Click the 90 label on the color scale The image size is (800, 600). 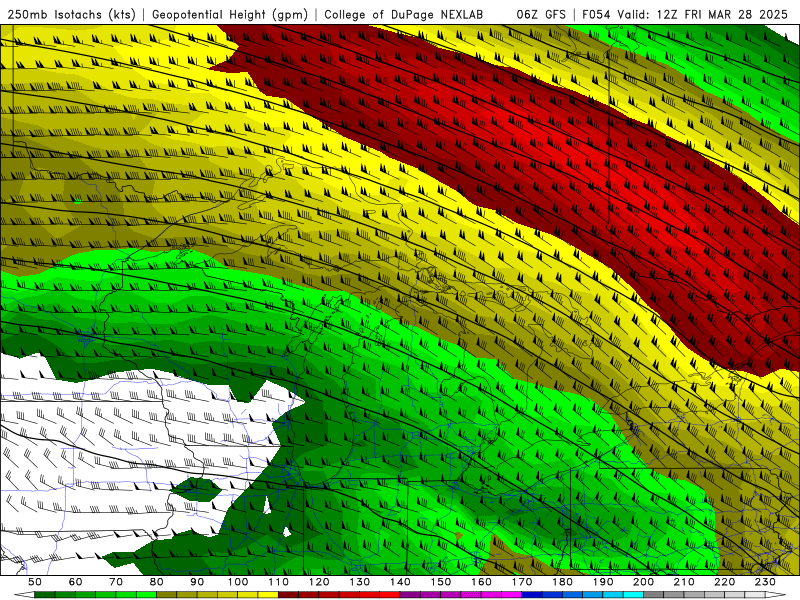point(197,582)
